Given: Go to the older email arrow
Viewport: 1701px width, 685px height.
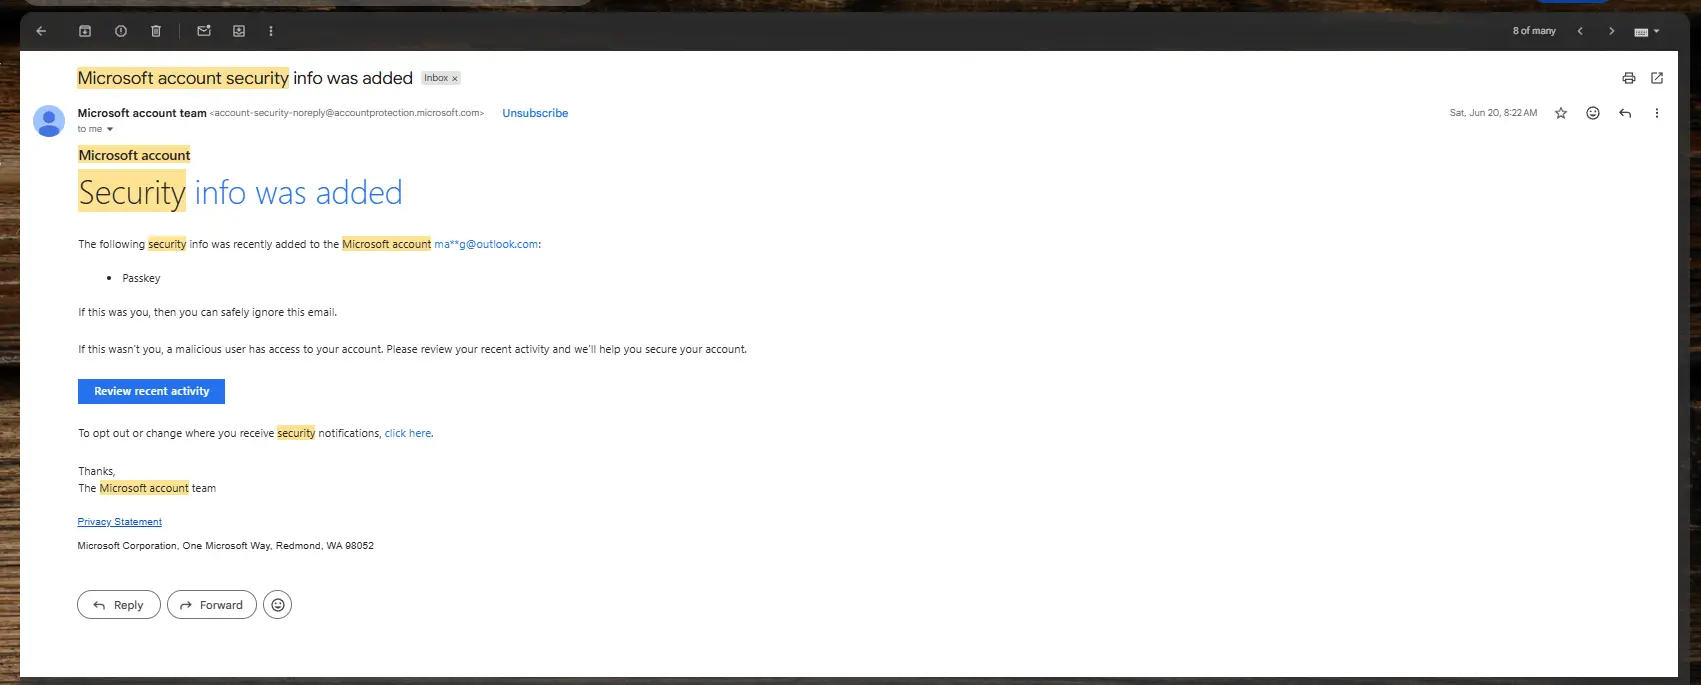Looking at the screenshot, I should (1611, 31).
